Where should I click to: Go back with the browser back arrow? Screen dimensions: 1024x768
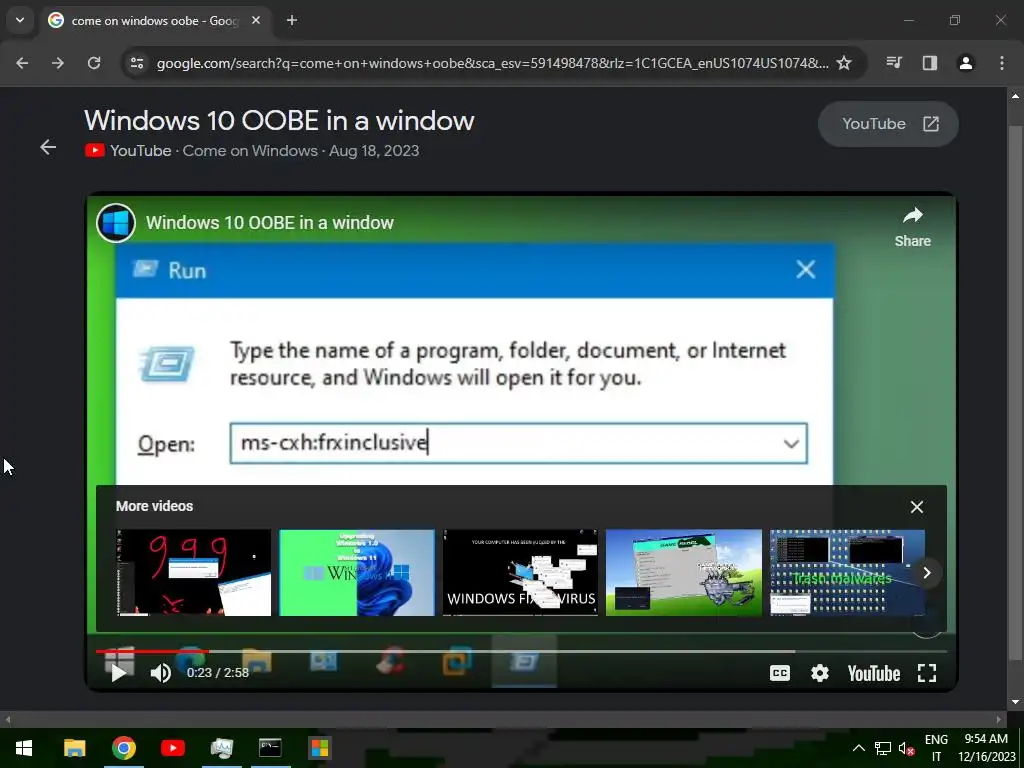tap(22, 63)
